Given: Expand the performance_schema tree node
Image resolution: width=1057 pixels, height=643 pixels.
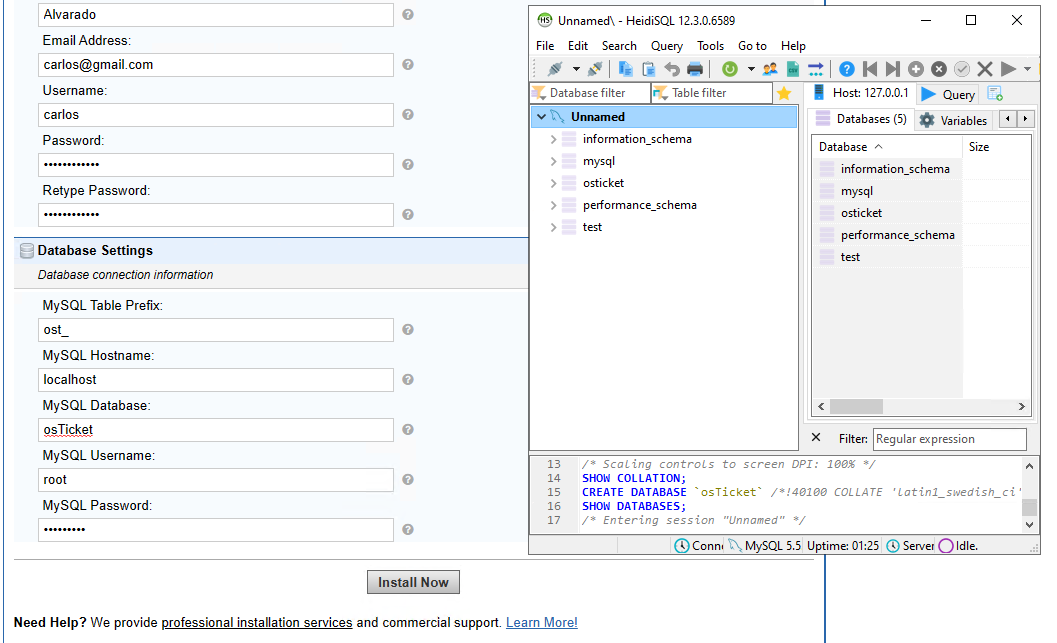Looking at the screenshot, I should [553, 205].
